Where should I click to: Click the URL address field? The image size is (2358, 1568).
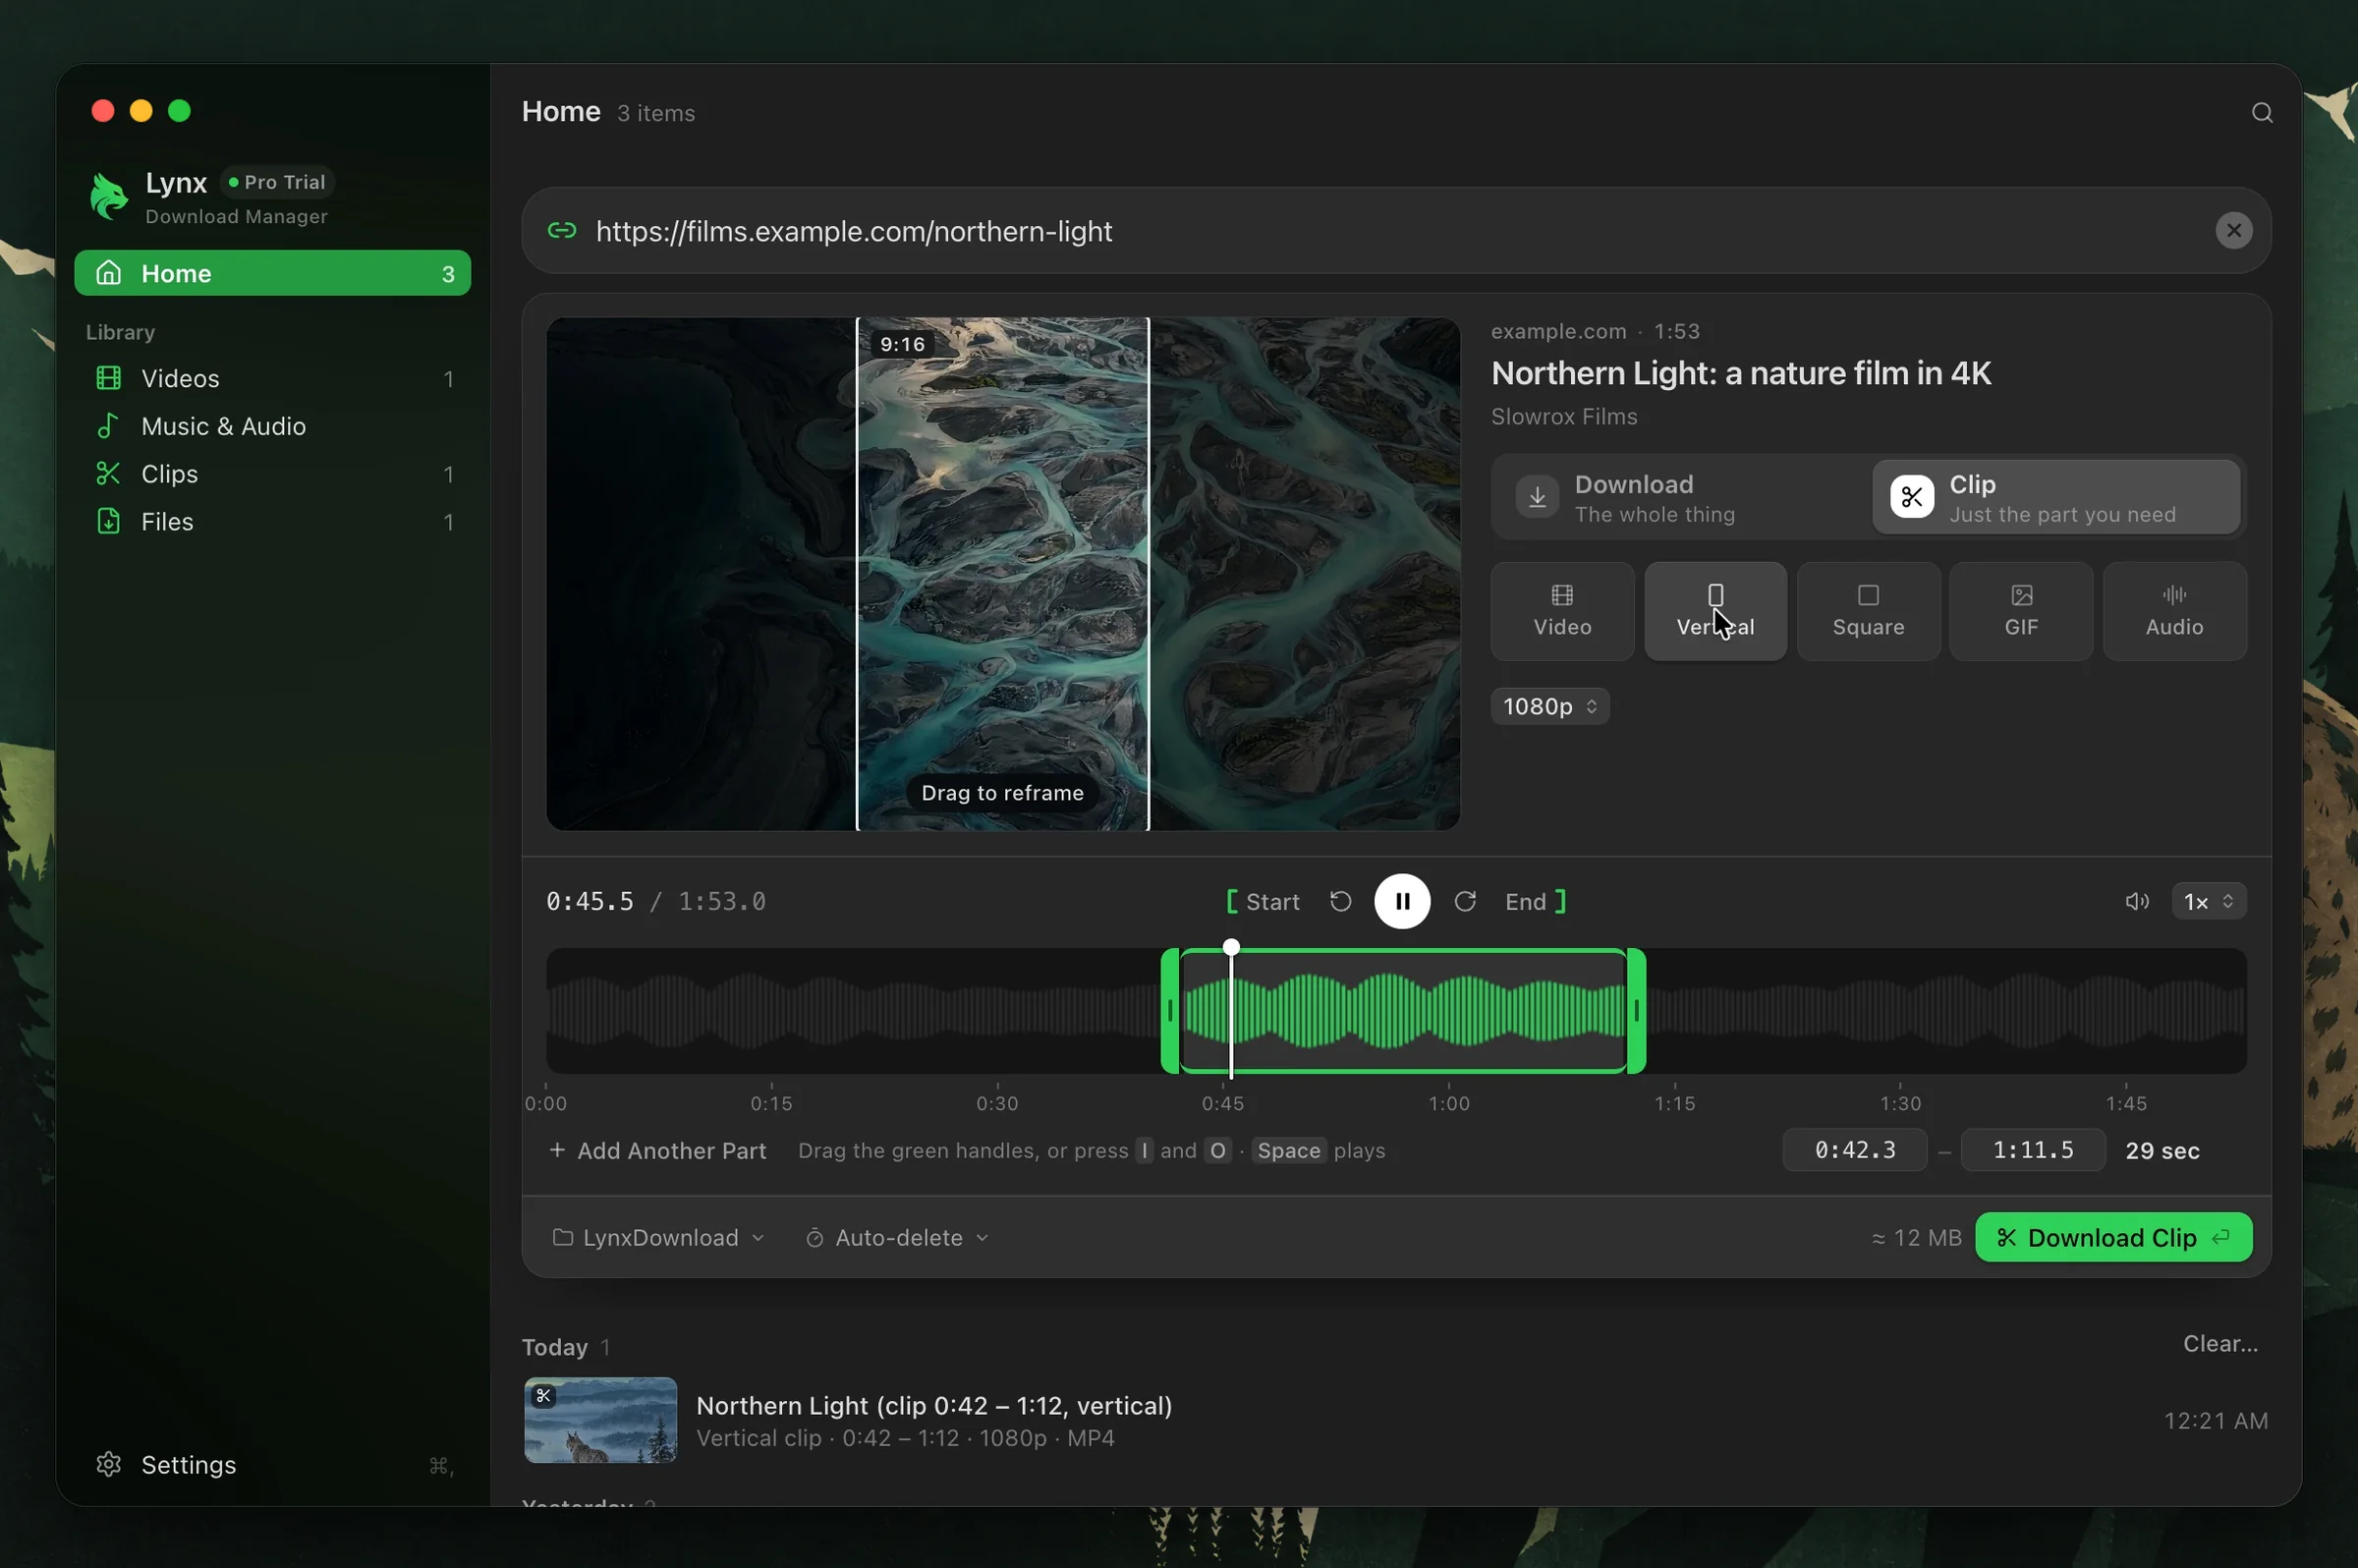click(x=1396, y=231)
